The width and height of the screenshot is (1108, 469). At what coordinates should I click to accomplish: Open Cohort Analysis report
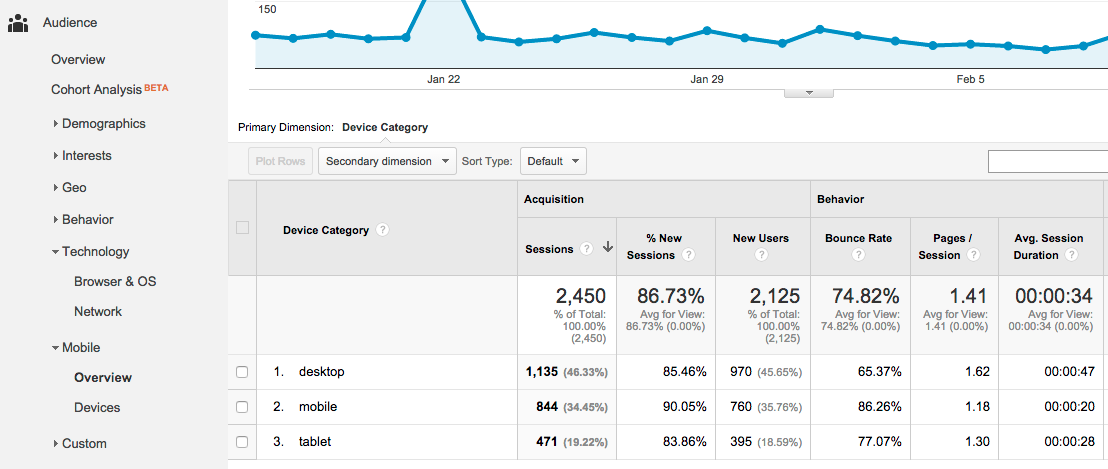point(97,89)
